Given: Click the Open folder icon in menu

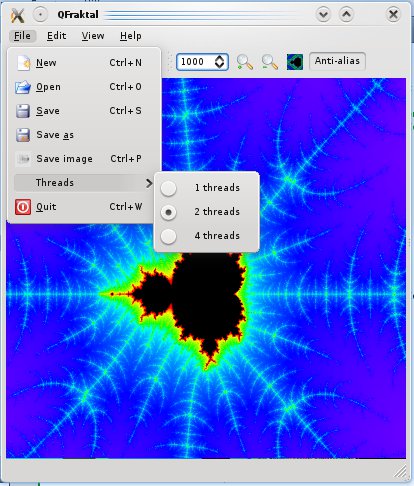Looking at the screenshot, I should [x=23, y=87].
